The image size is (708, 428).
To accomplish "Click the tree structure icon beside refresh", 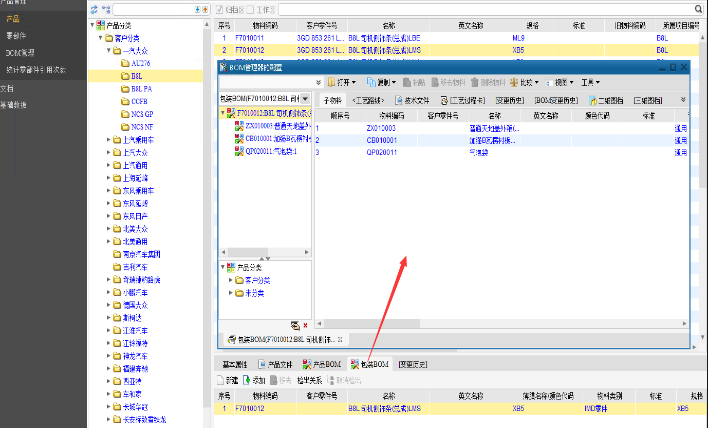I will (x=105, y=9).
